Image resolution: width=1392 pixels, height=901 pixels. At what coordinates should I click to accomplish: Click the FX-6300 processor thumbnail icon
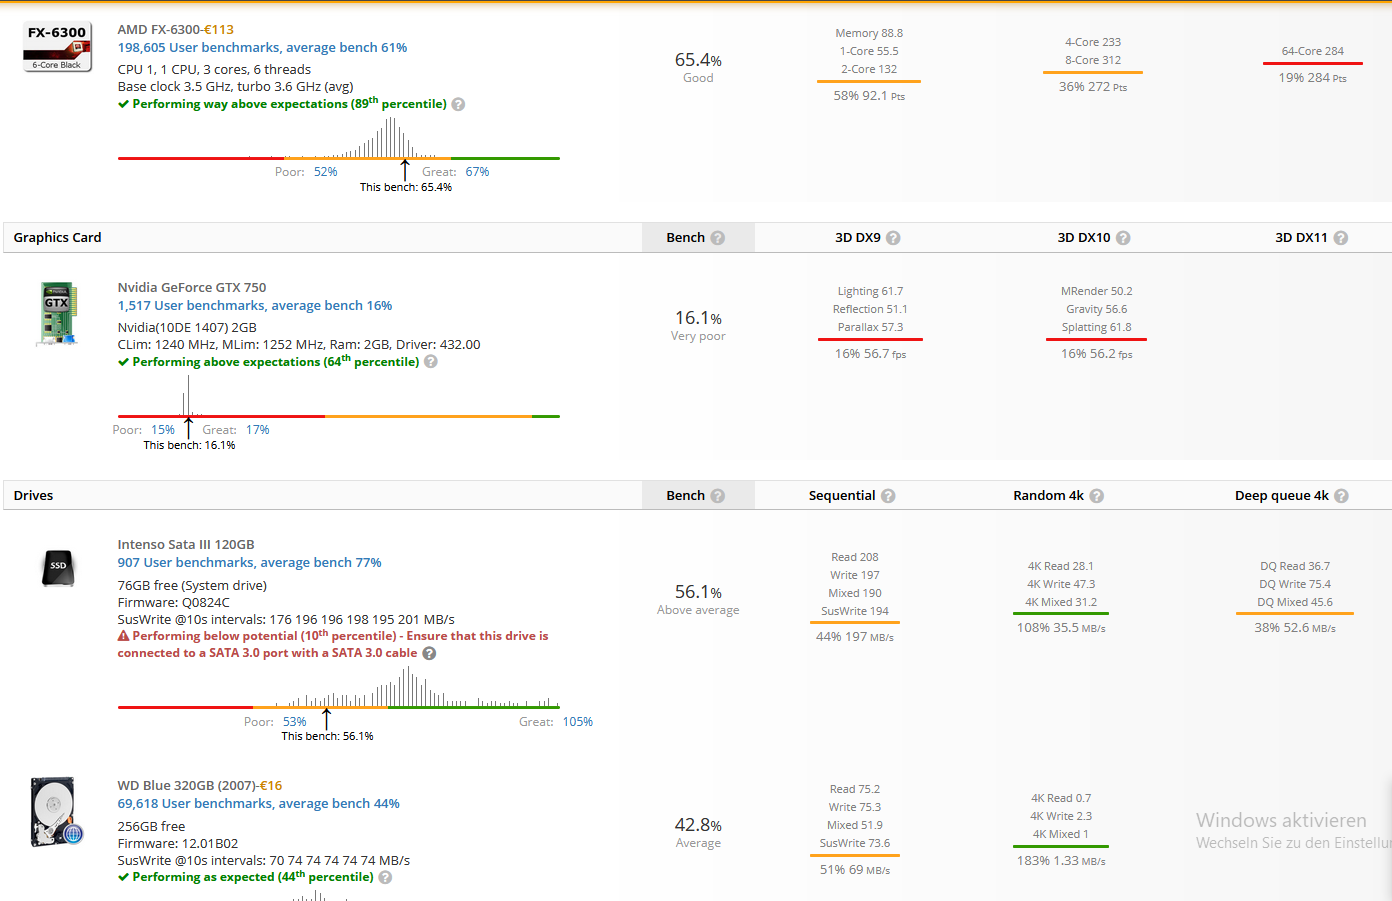[x=57, y=47]
